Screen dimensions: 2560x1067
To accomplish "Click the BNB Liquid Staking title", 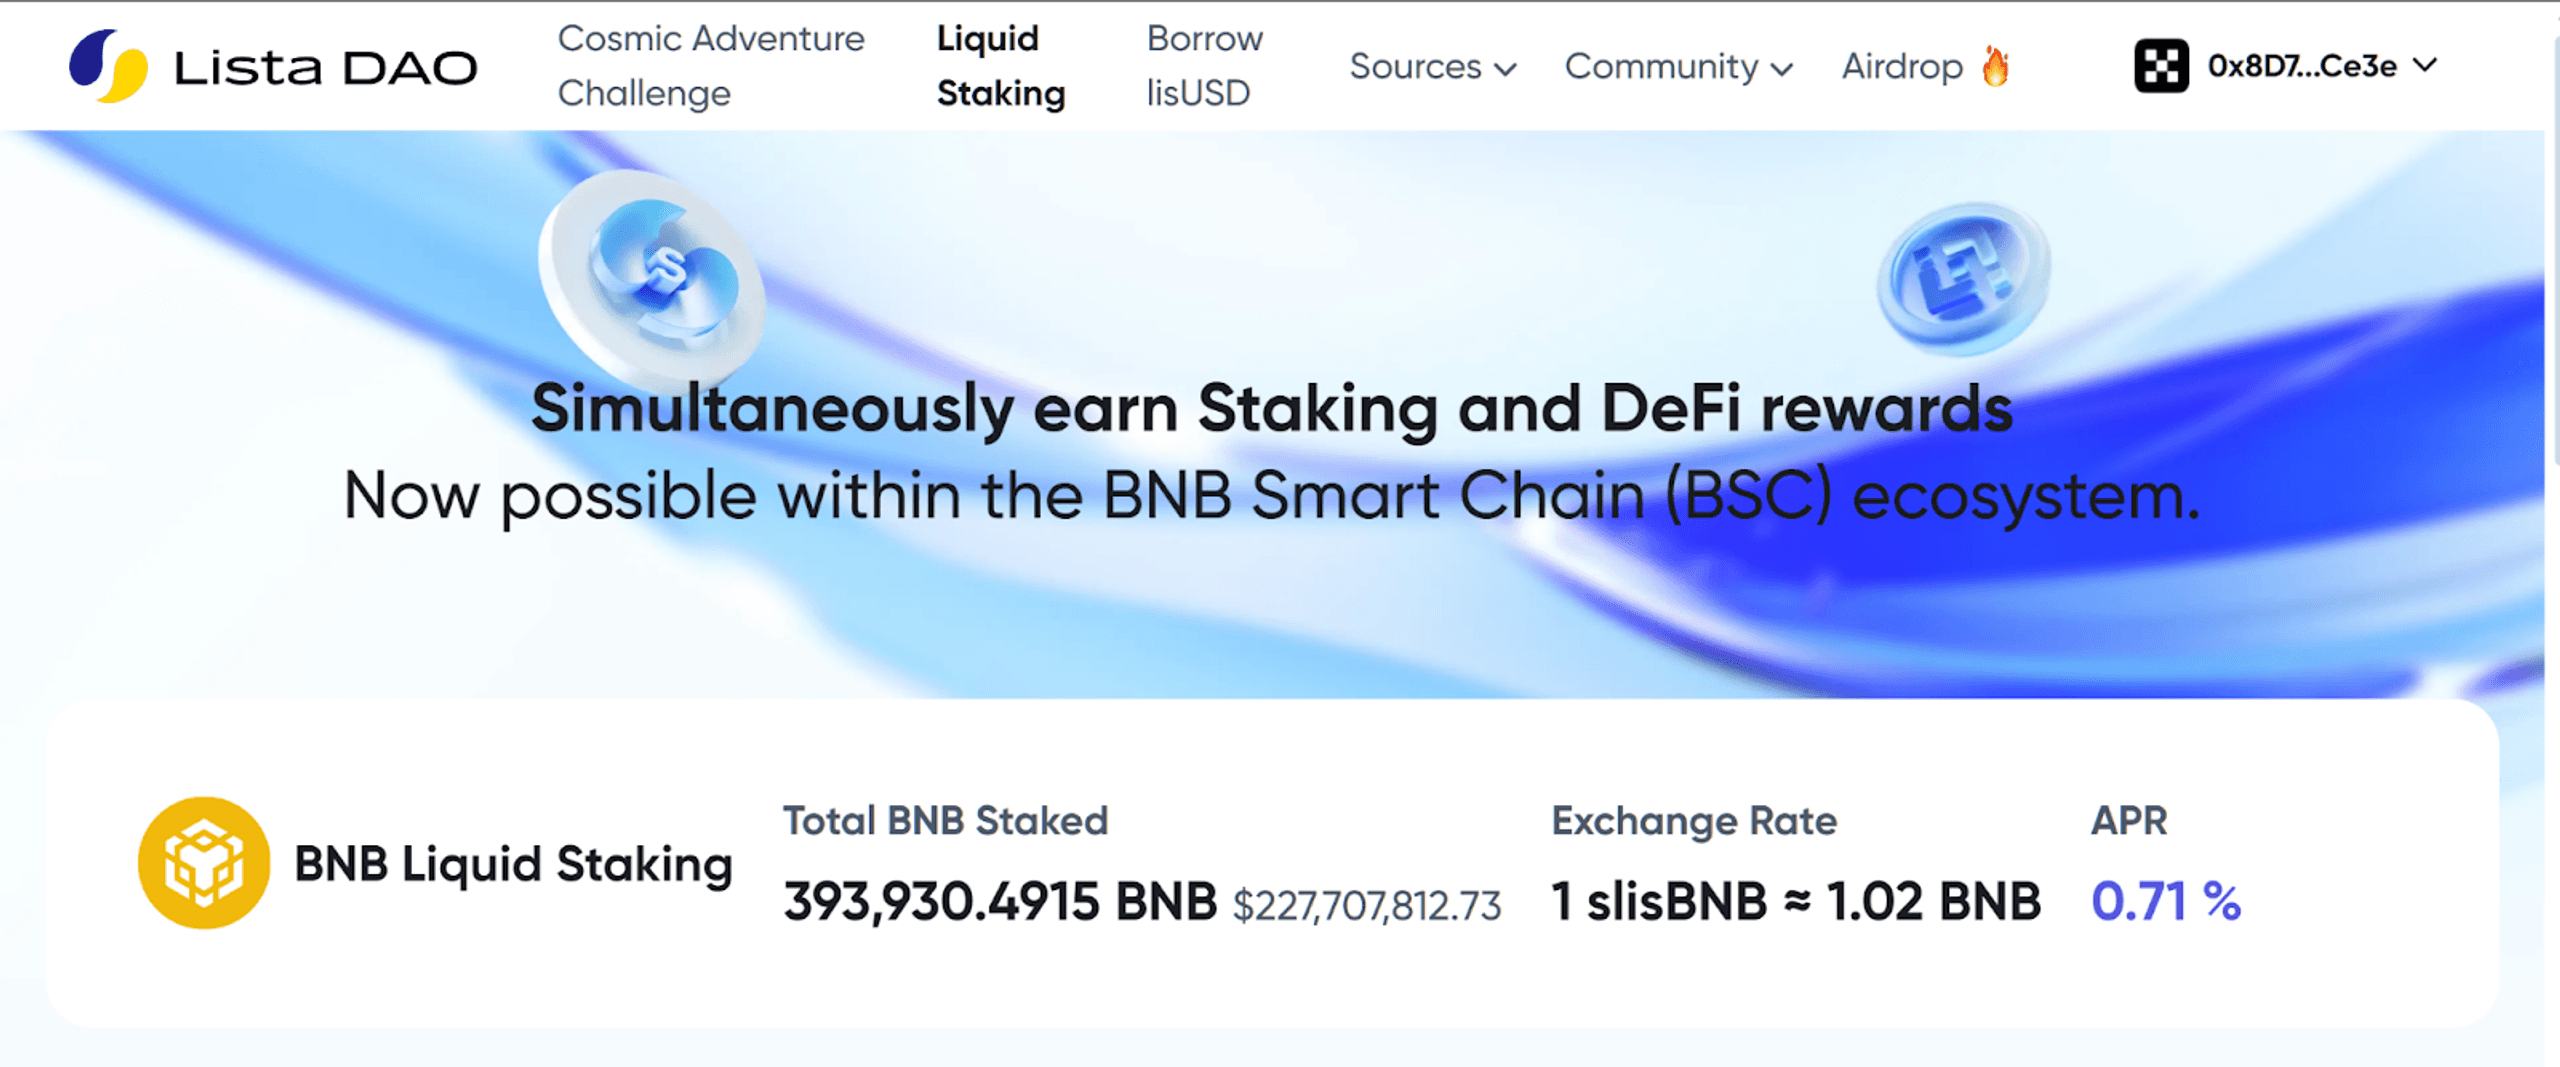I will [x=513, y=864].
